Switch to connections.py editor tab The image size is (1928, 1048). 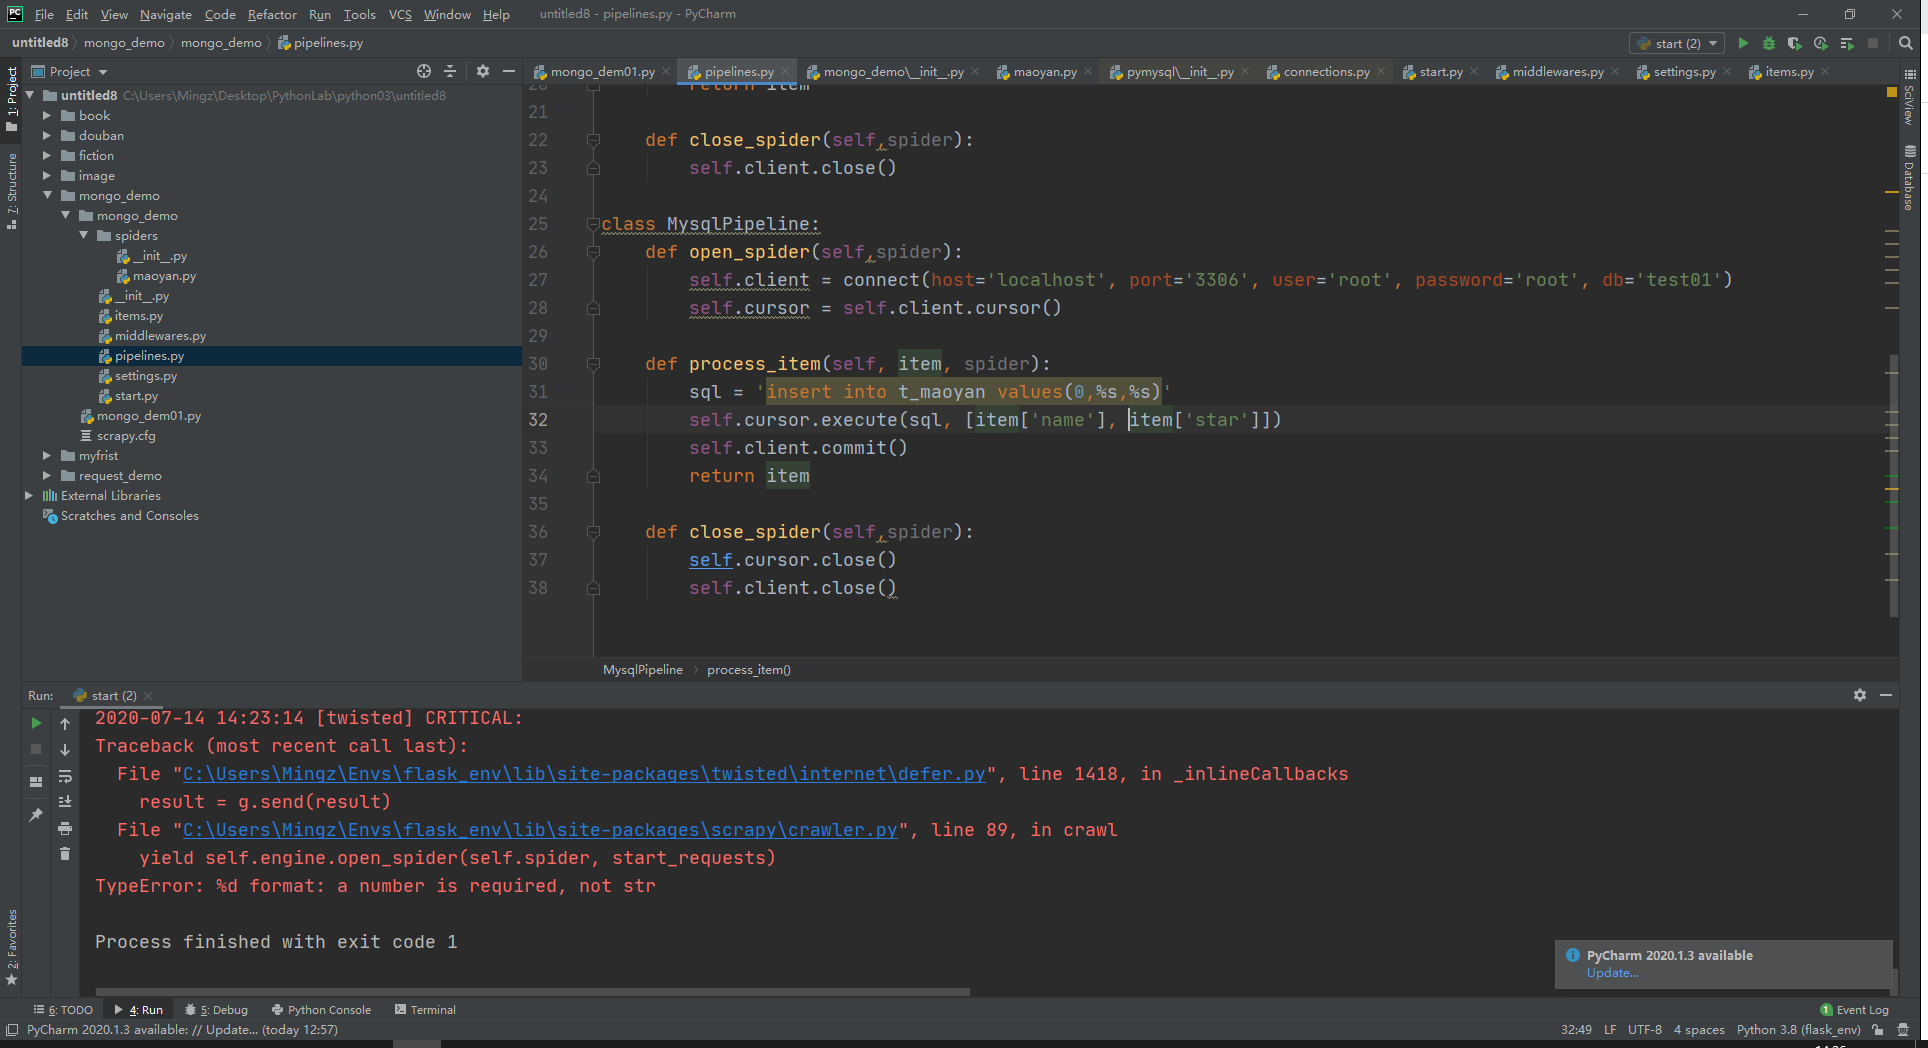tap(1326, 72)
